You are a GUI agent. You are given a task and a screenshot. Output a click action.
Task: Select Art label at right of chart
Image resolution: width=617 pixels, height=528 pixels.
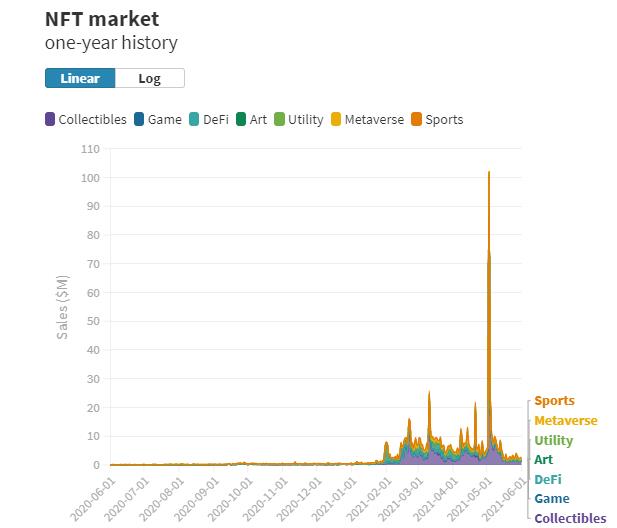click(543, 460)
